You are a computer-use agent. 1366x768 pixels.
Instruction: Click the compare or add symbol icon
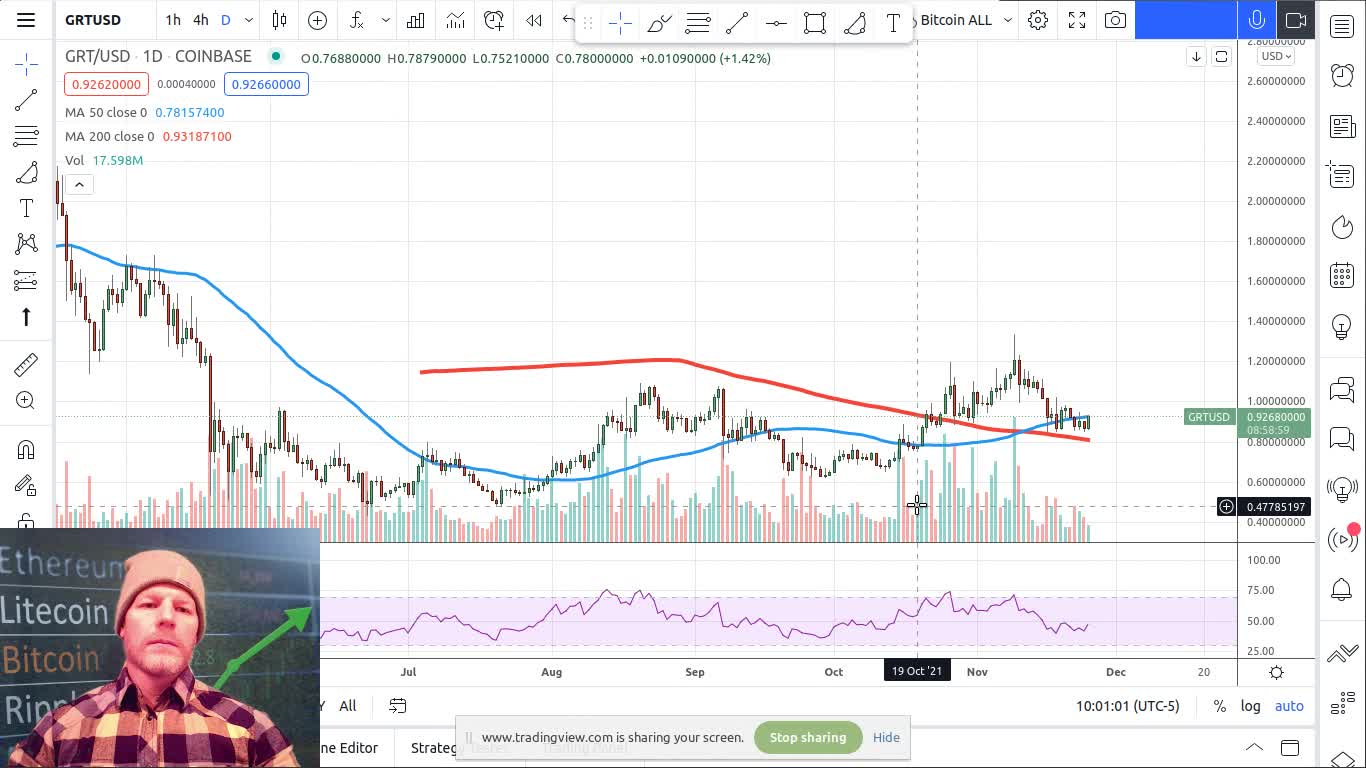click(317, 20)
